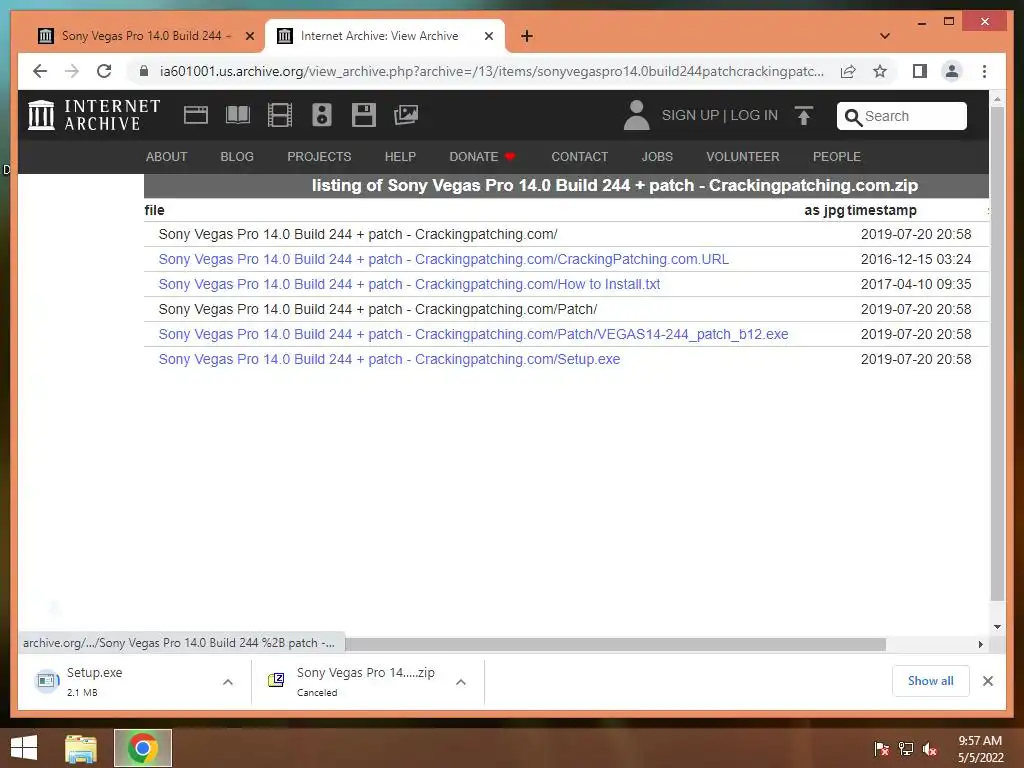Click Chrome taskbar icon
Image resolution: width=1024 pixels, height=768 pixels.
coord(142,748)
